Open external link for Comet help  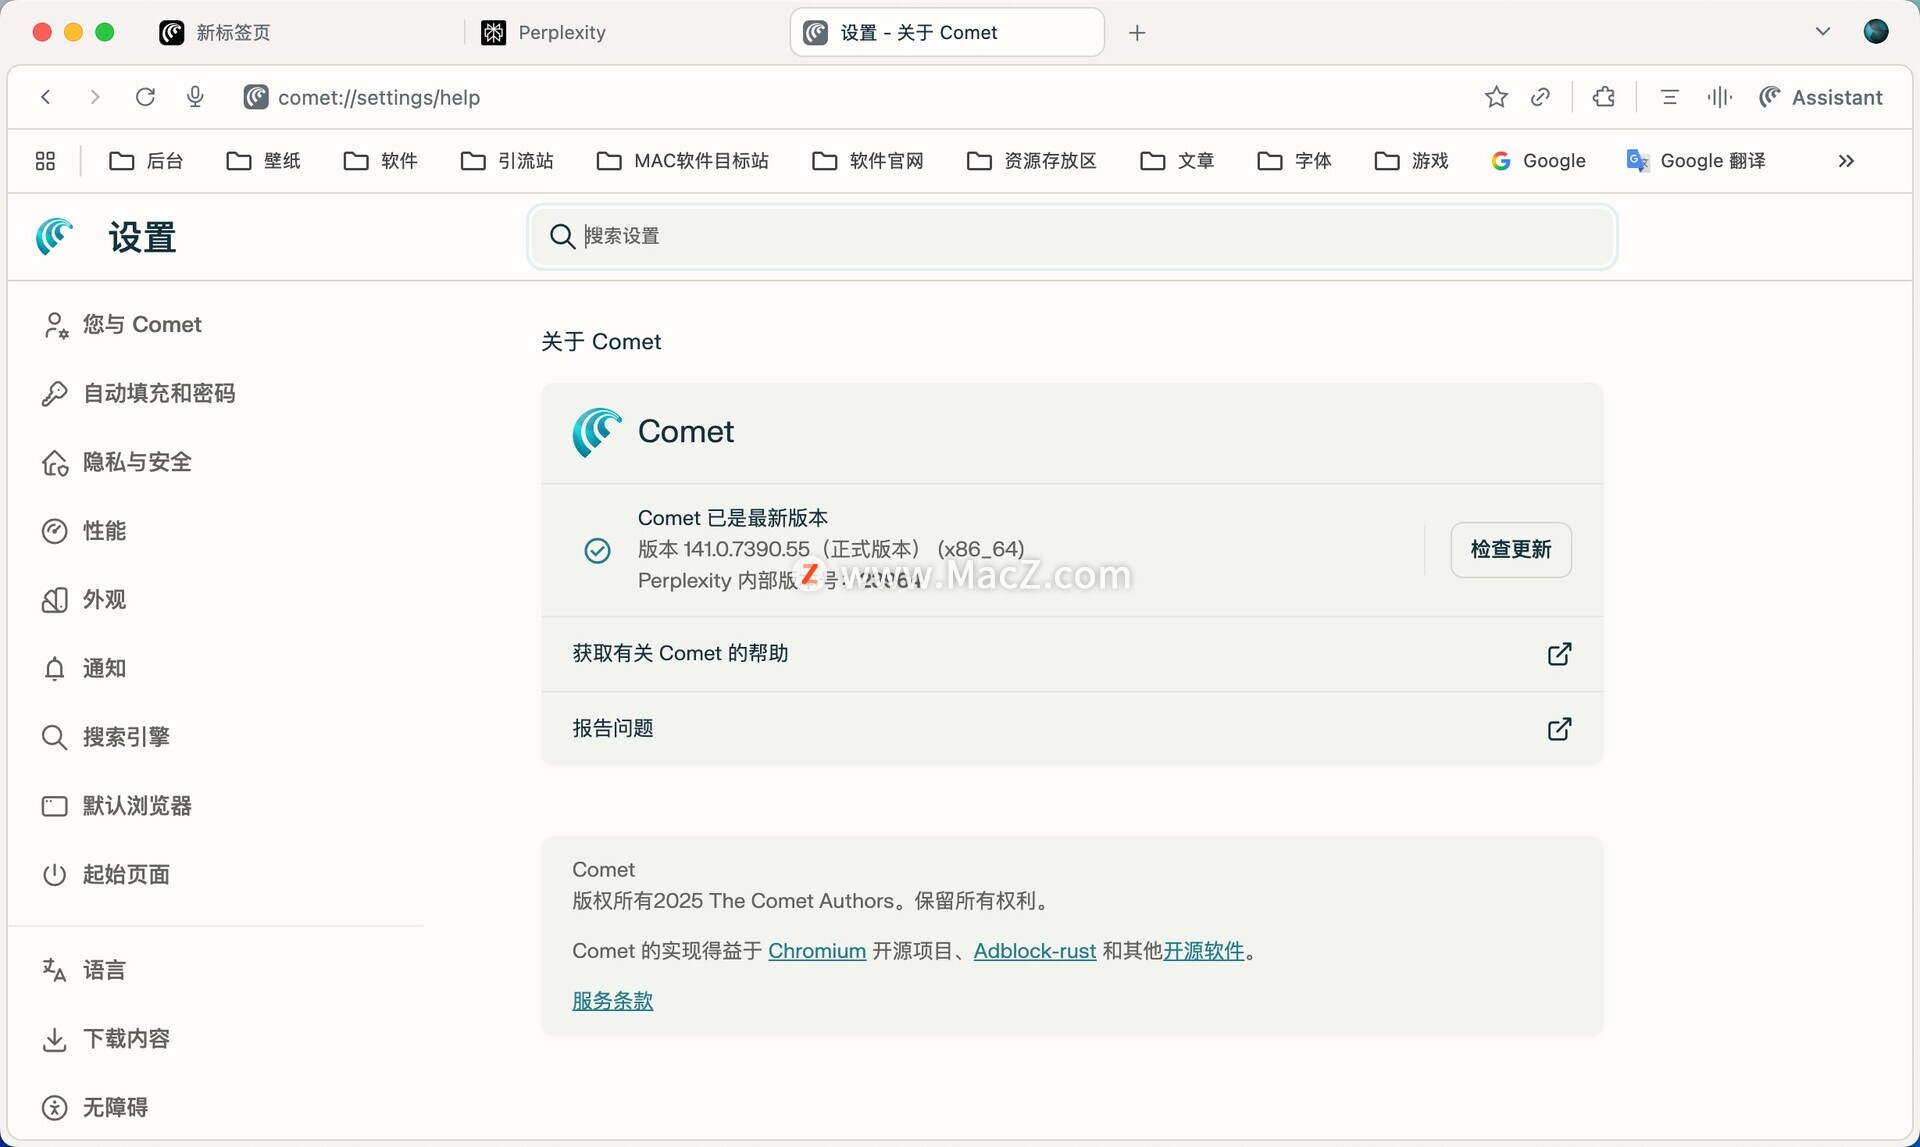pyautogui.click(x=1559, y=654)
